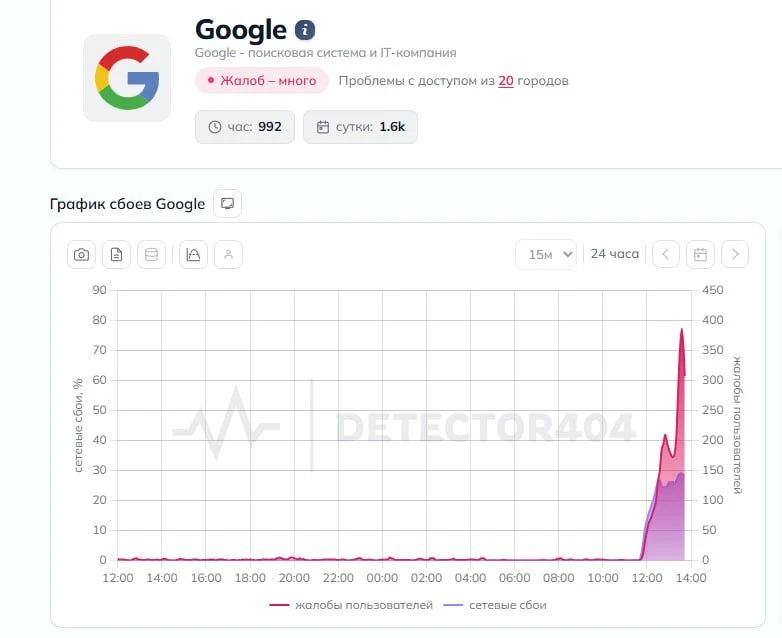Toggle the user complaints person icon
This screenshot has height=638, width=782.
click(x=228, y=254)
